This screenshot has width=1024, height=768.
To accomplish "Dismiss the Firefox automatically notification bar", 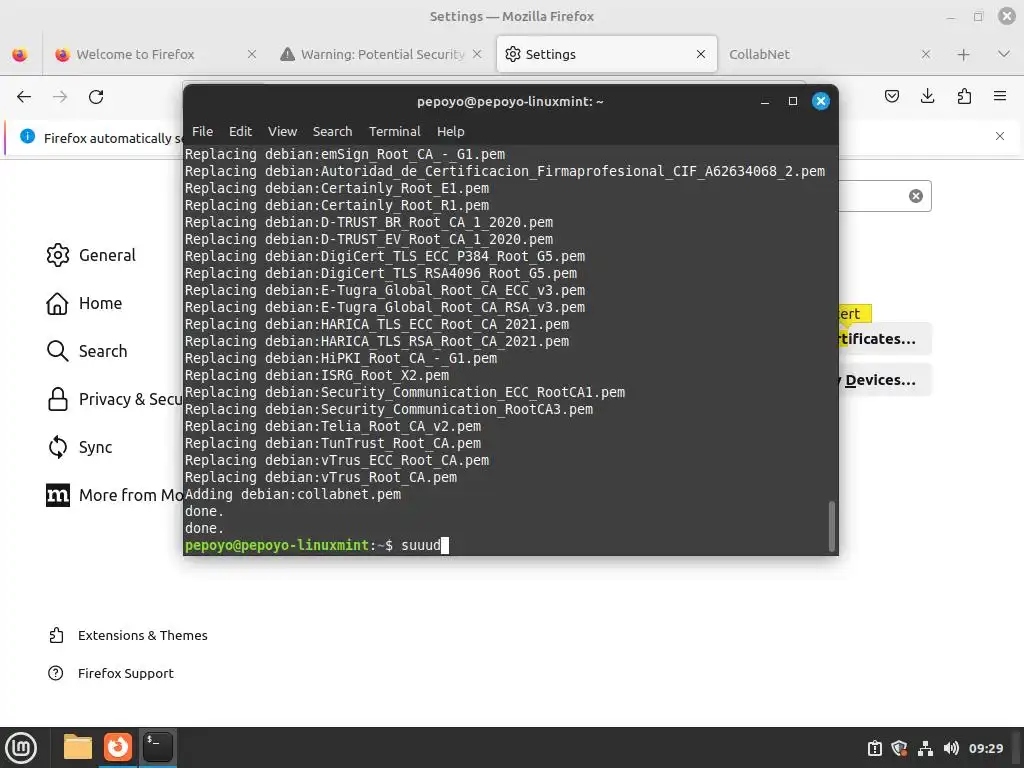I will [1000, 136].
